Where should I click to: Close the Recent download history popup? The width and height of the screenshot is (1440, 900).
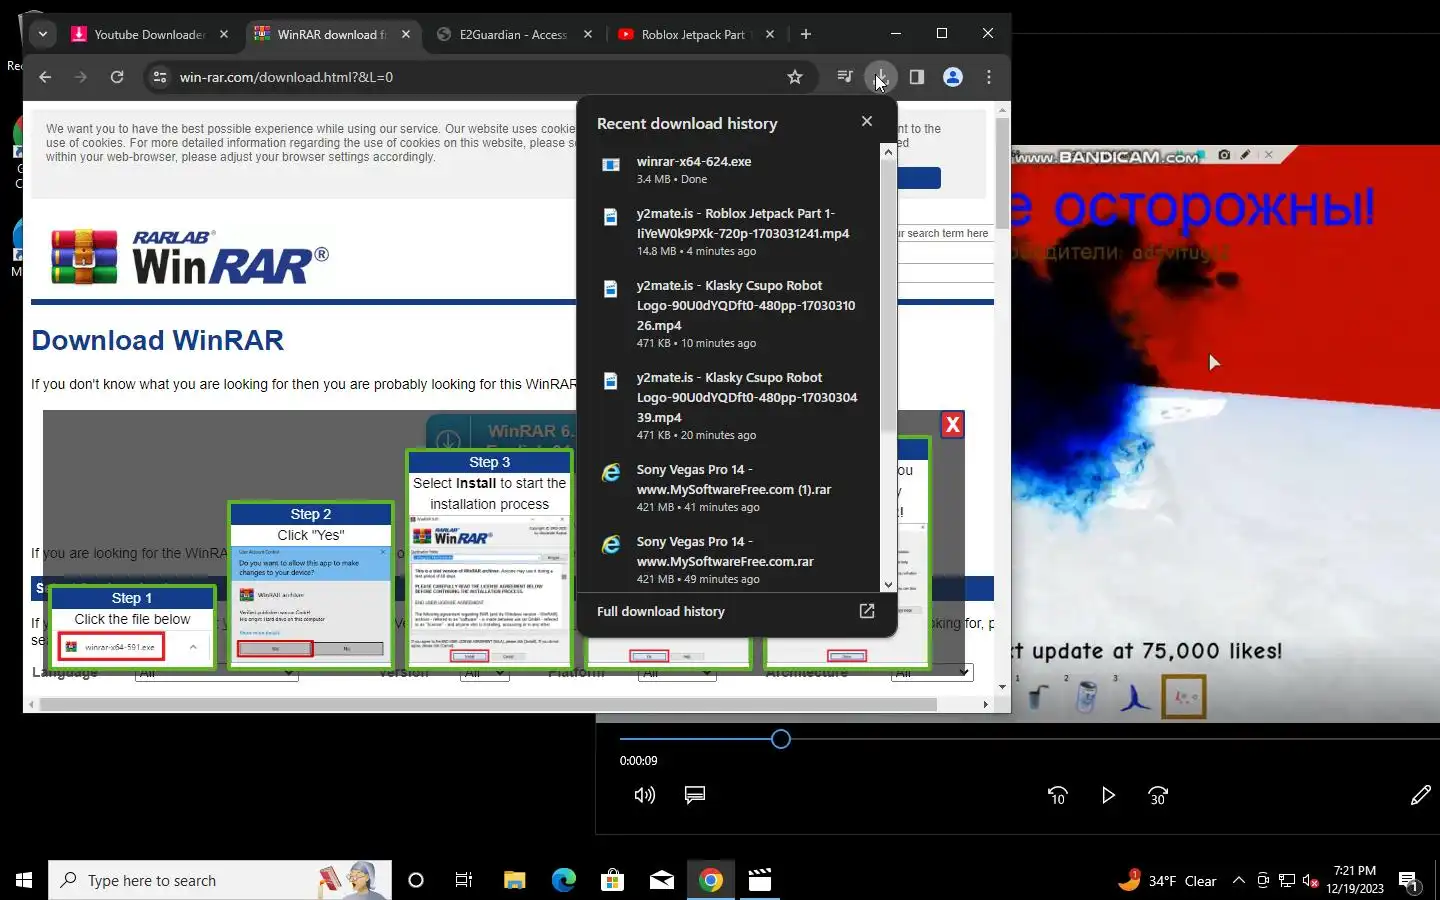point(867,121)
